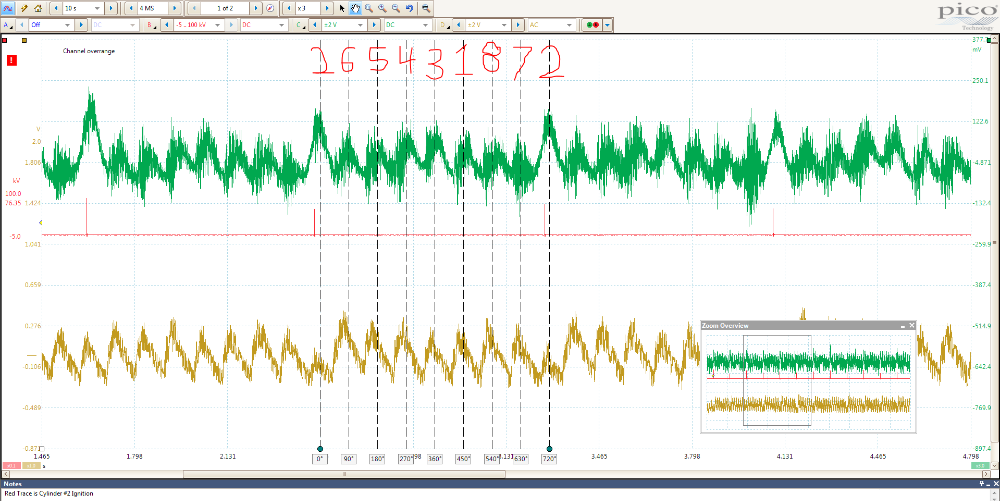Expand the 10 s timebase dropdown

coord(84,7)
